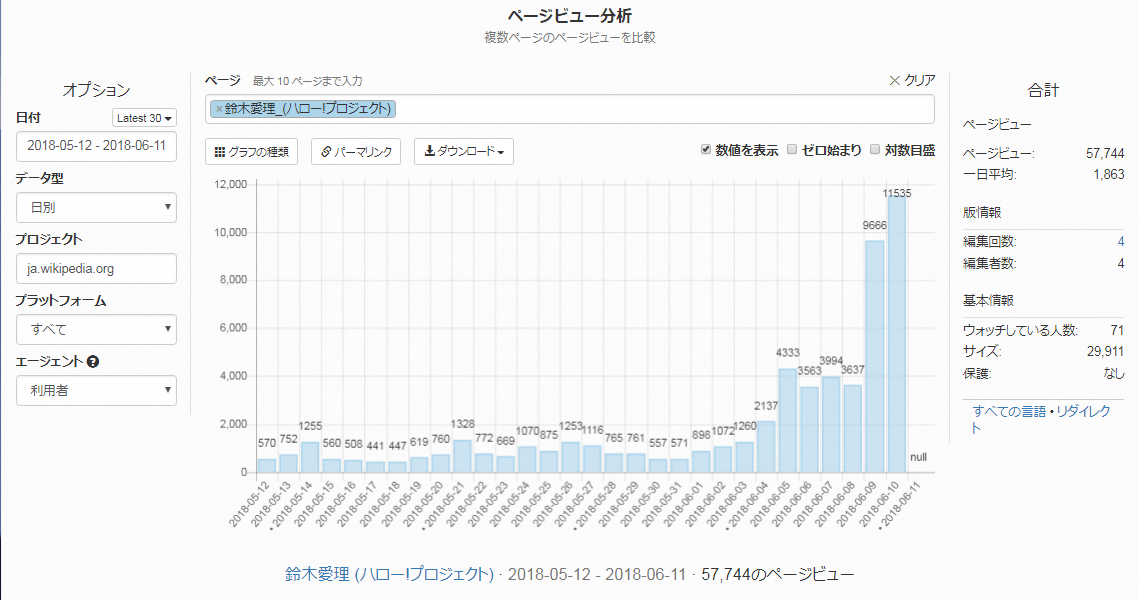
Task: Click the 編集回数 value link
Action: click(x=1120, y=241)
